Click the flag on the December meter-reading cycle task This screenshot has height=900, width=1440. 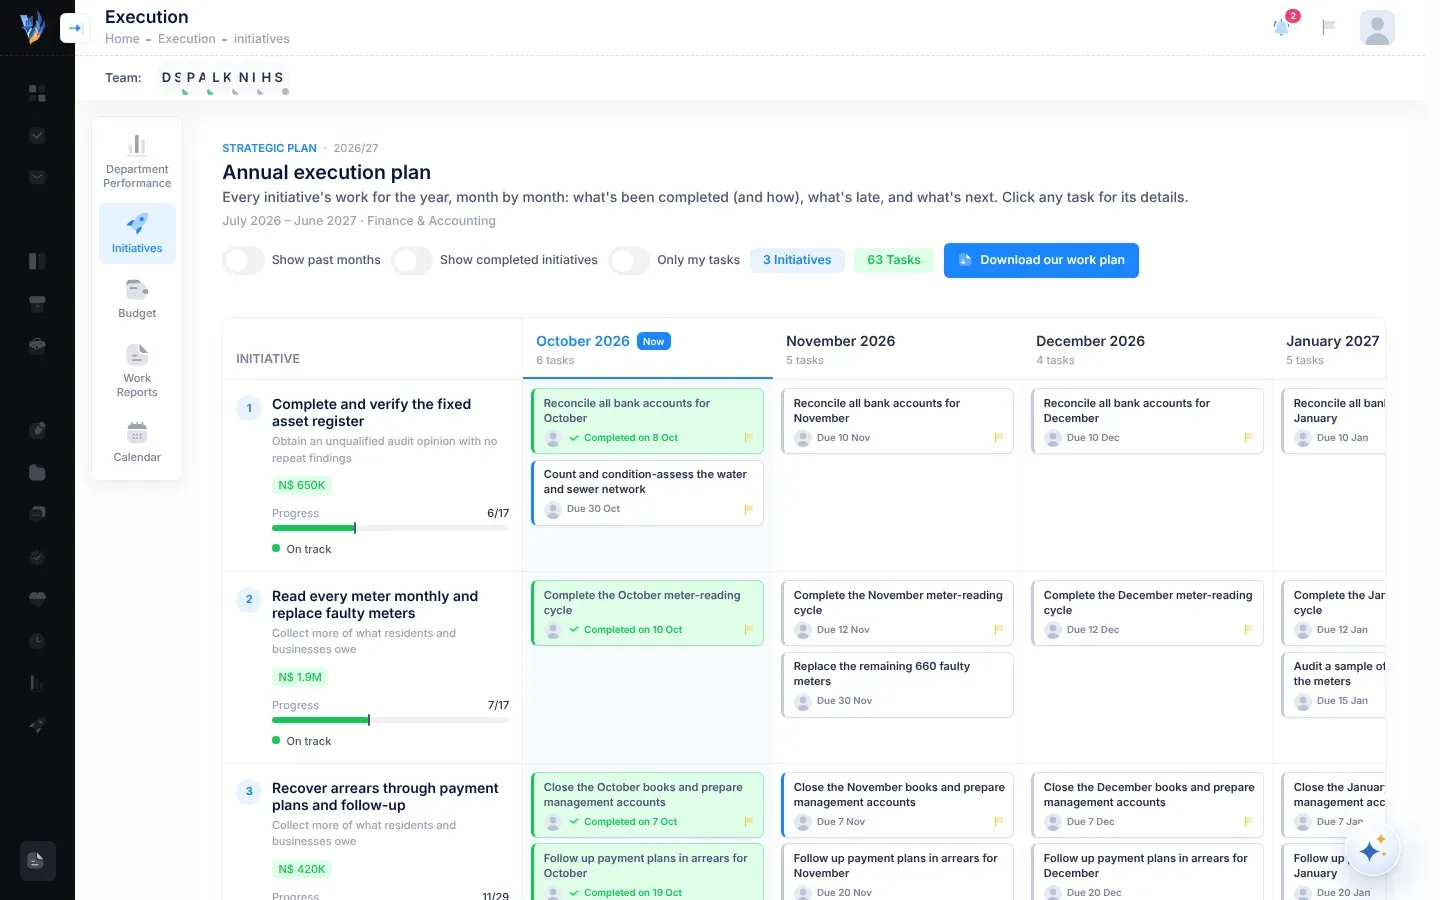coord(1248,630)
